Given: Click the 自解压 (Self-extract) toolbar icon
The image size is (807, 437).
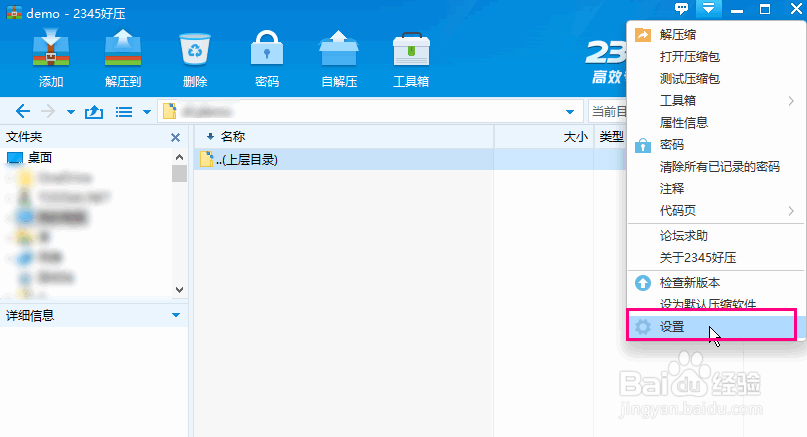Looking at the screenshot, I should click(x=339, y=48).
